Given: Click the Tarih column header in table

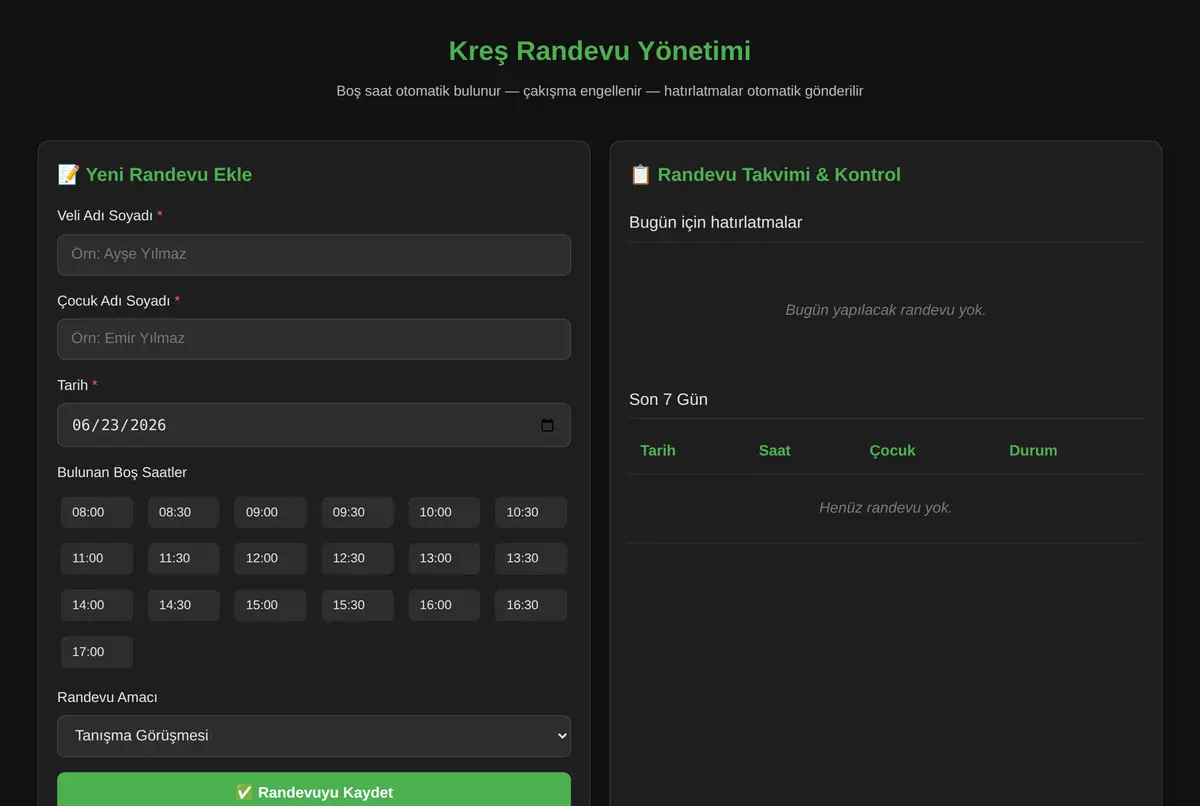Looking at the screenshot, I should click(658, 451).
